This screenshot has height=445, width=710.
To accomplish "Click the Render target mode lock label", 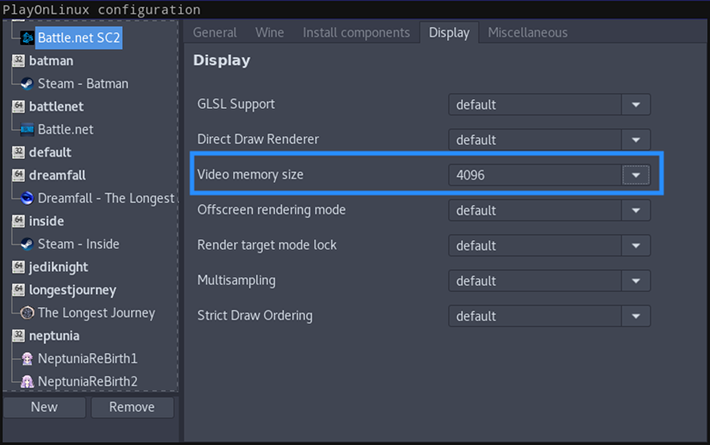I will tap(267, 245).
